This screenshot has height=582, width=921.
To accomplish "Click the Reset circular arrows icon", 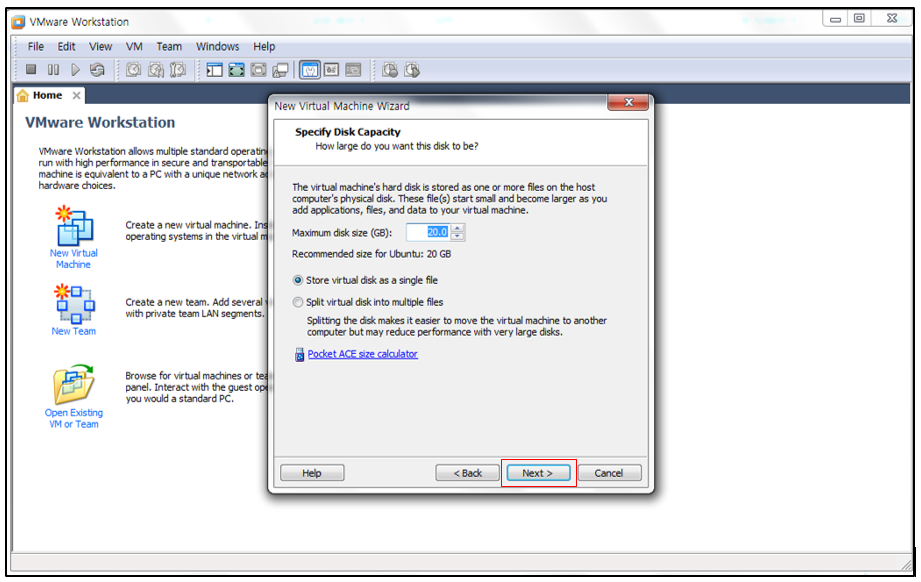I will (97, 70).
